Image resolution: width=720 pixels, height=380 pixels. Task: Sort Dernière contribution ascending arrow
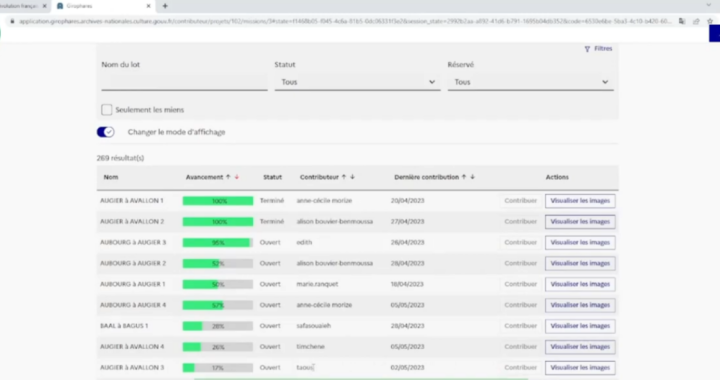click(x=464, y=177)
